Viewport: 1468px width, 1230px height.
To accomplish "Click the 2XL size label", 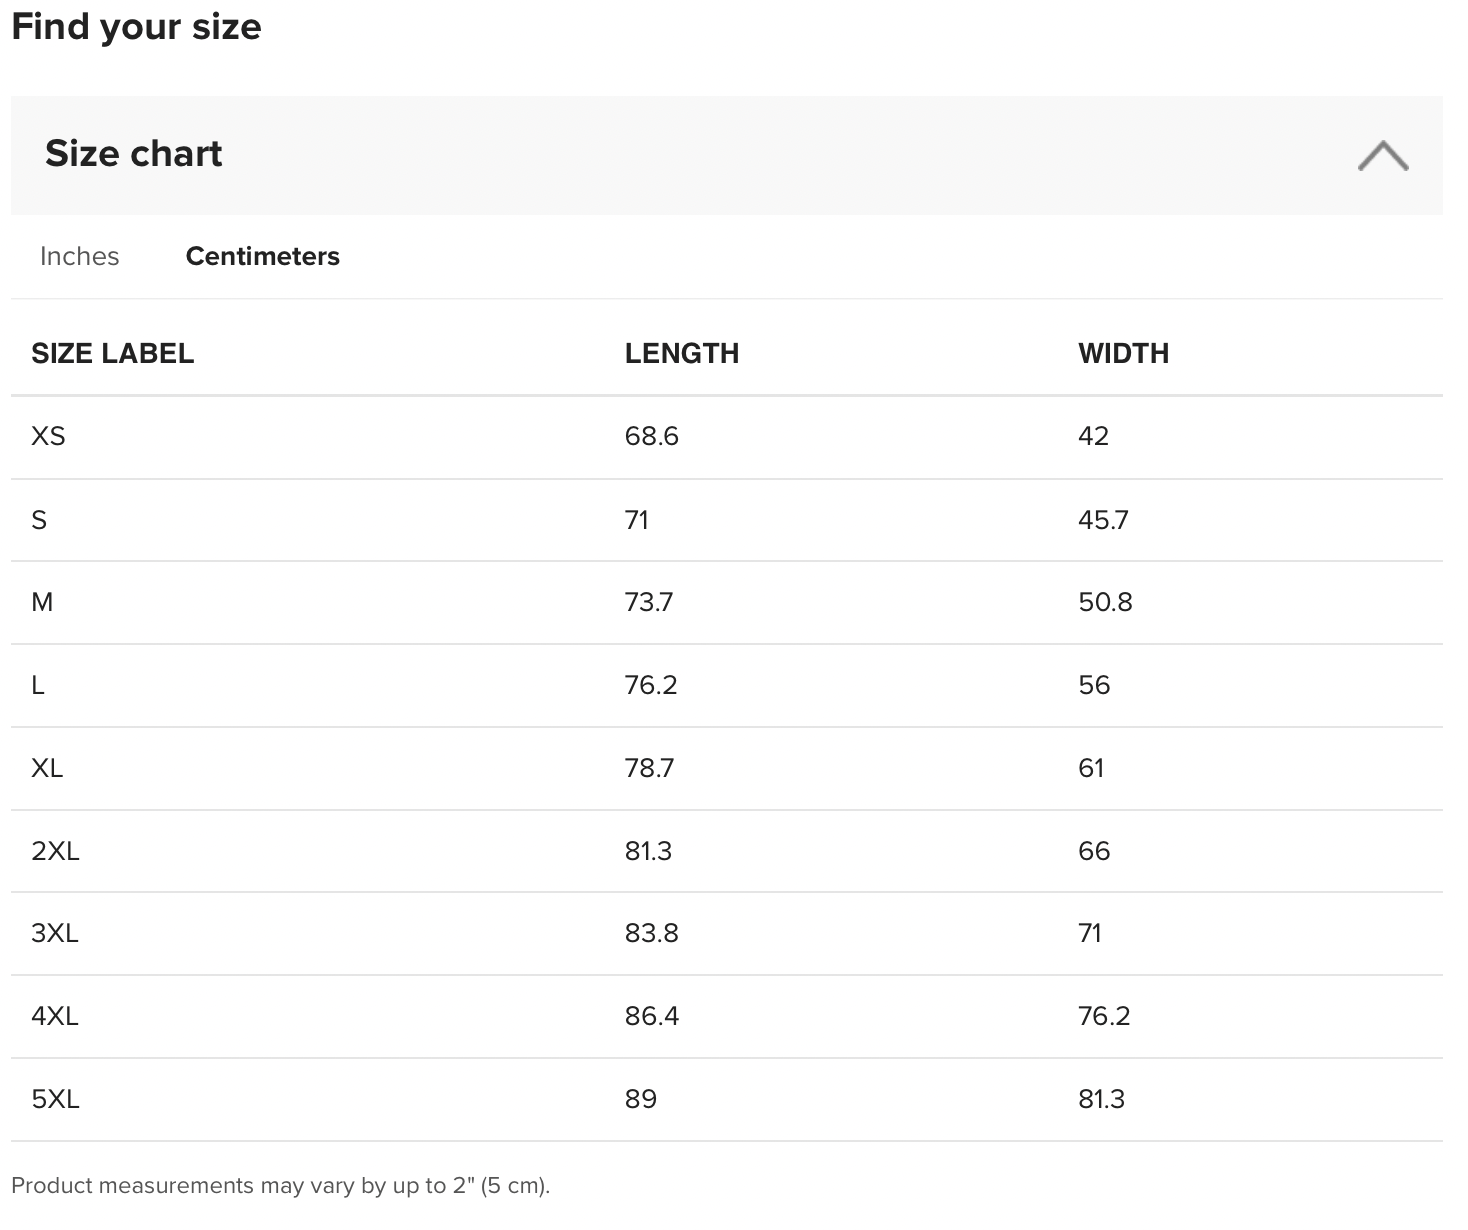I will coord(55,851).
